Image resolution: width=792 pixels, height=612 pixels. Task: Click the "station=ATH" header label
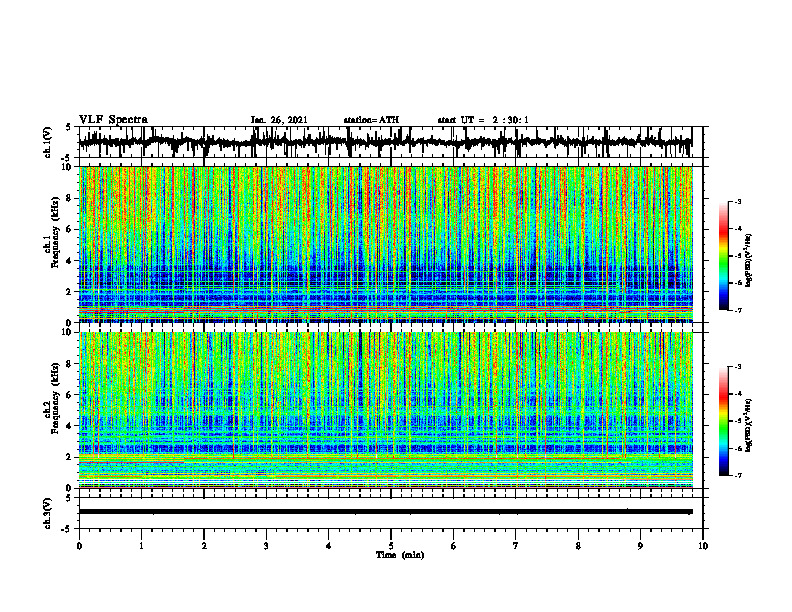click(371, 120)
